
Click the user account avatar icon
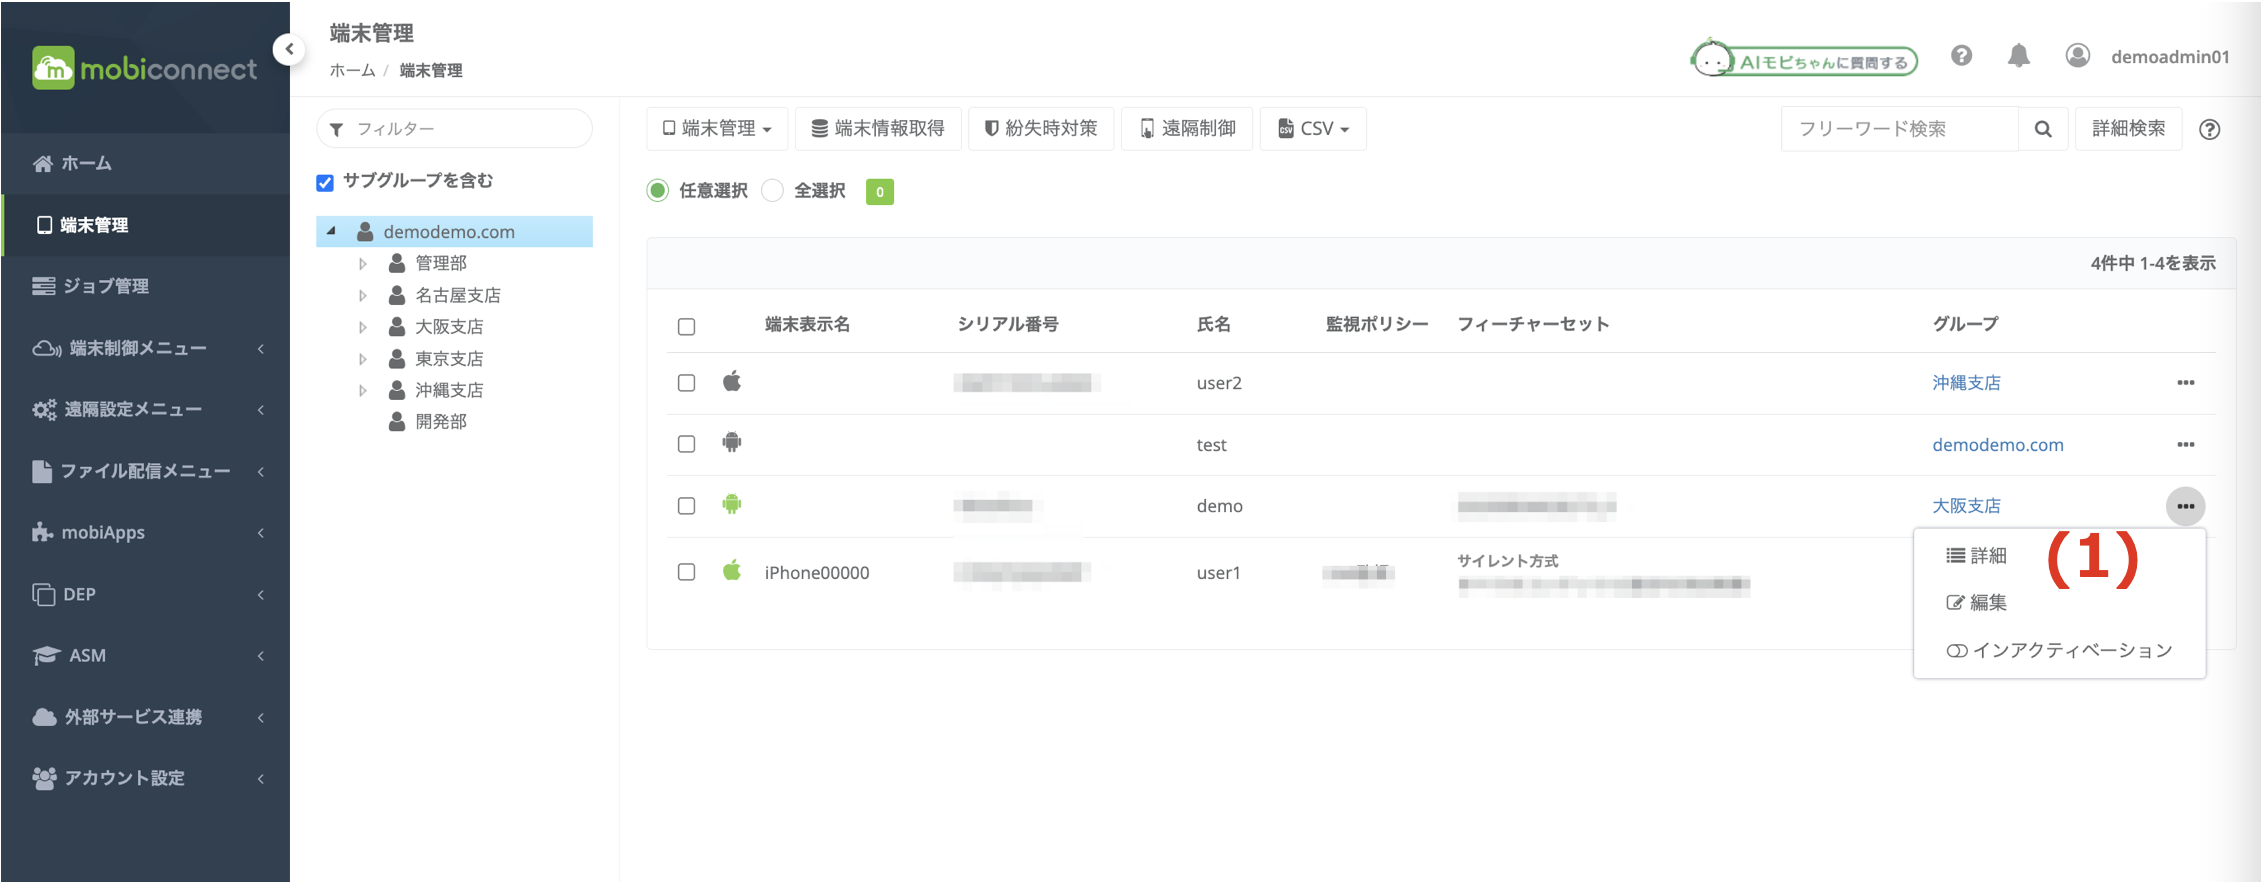point(2078,56)
